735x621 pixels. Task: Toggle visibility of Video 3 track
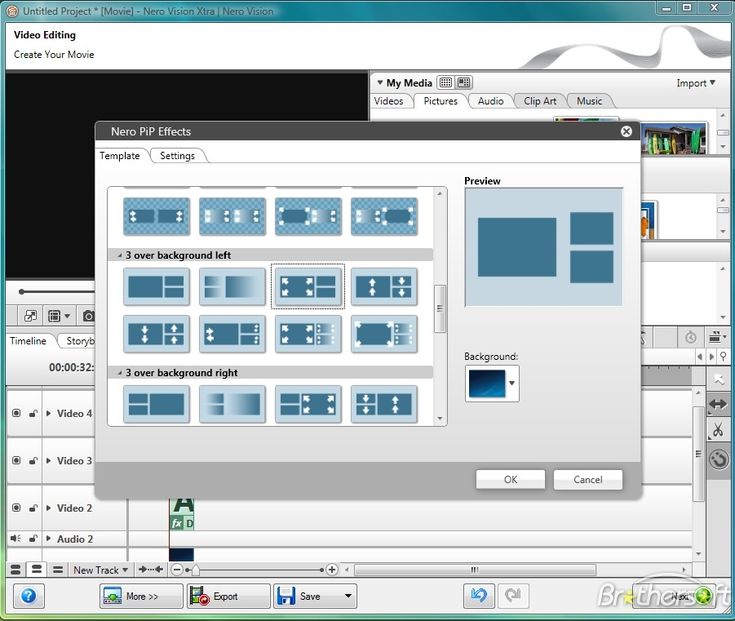click(x=16, y=460)
